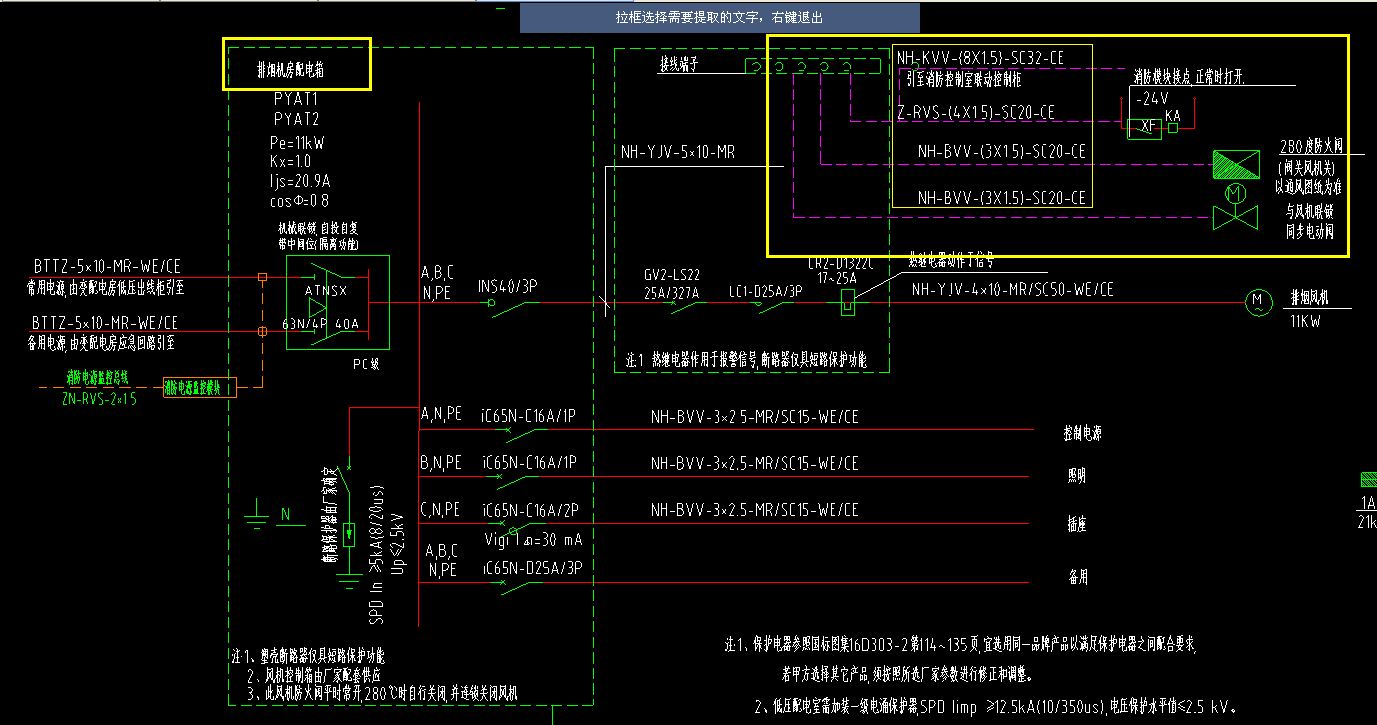Select the 同步电动阀 text
The image size is (1377, 725).
click(1309, 231)
